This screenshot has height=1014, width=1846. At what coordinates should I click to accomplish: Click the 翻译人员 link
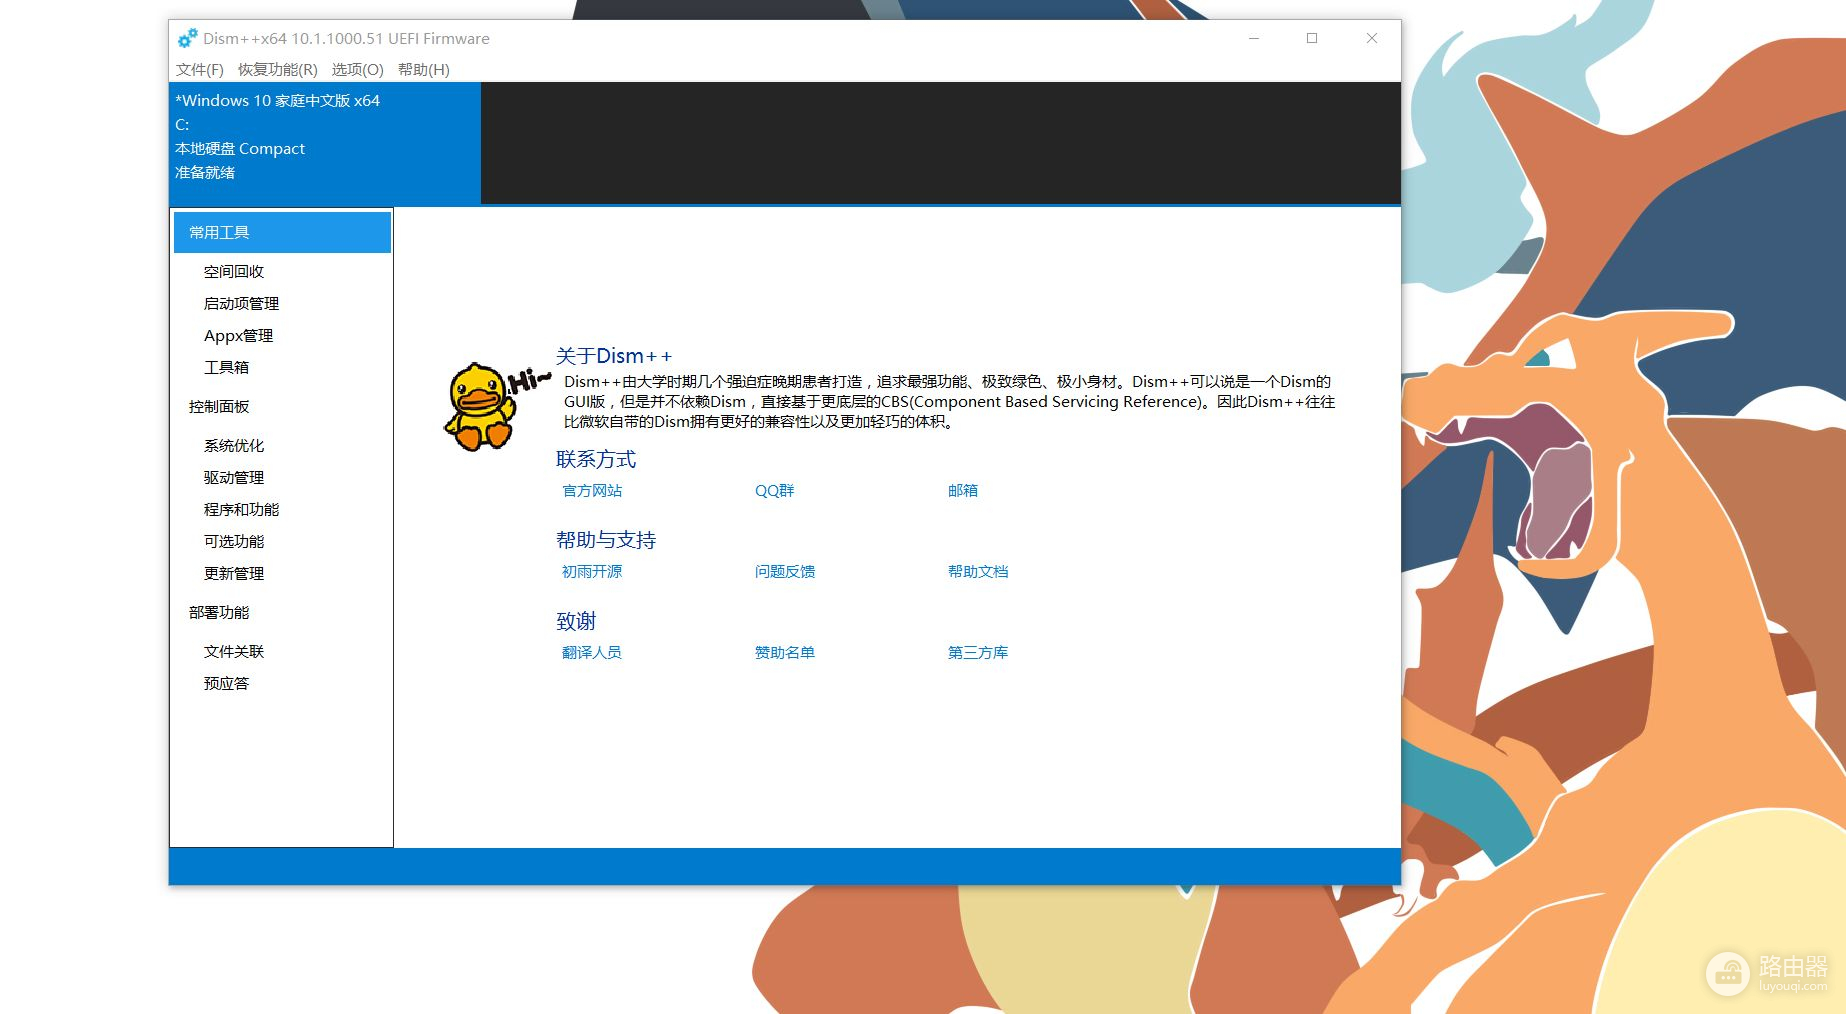(x=592, y=652)
